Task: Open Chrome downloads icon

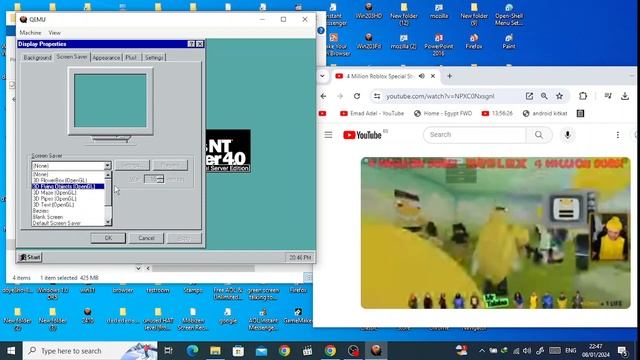Action: click(x=624, y=96)
